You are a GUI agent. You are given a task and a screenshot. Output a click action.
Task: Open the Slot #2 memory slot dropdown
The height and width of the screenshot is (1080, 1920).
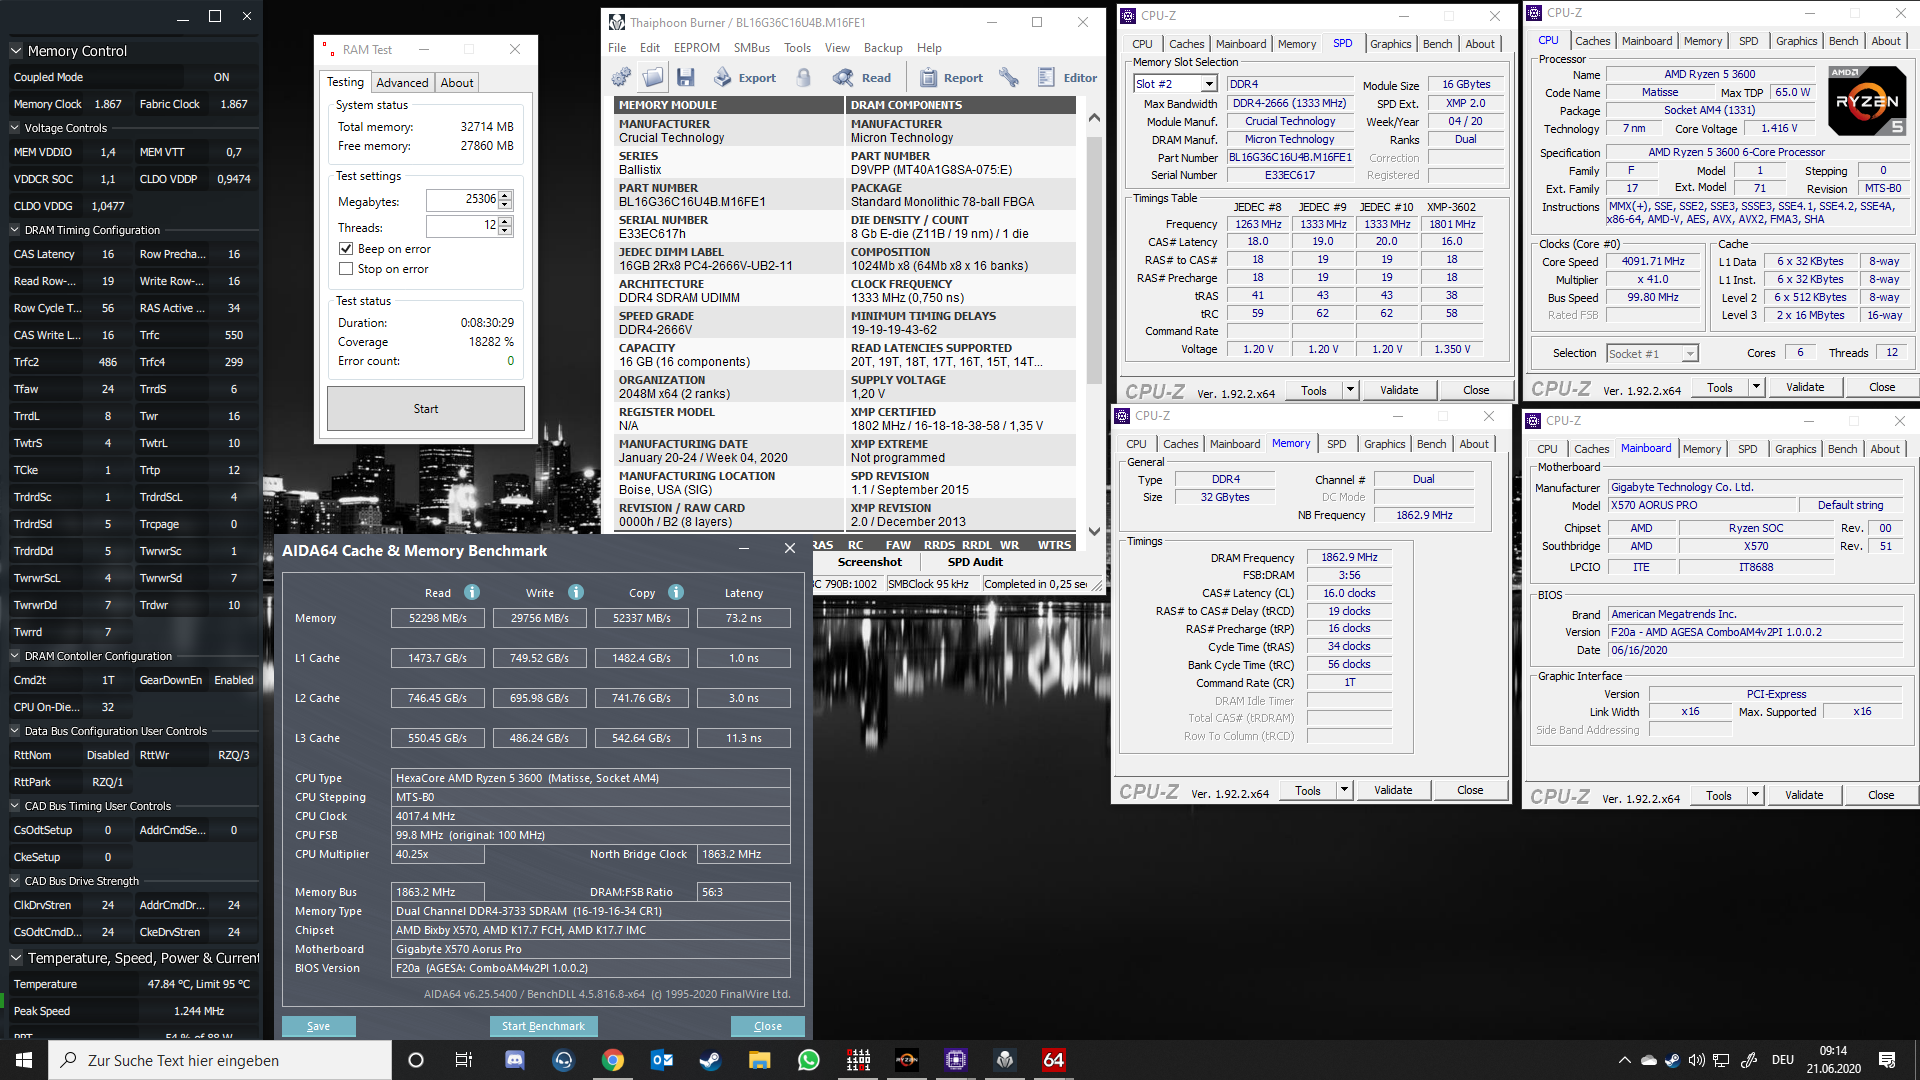click(1210, 84)
